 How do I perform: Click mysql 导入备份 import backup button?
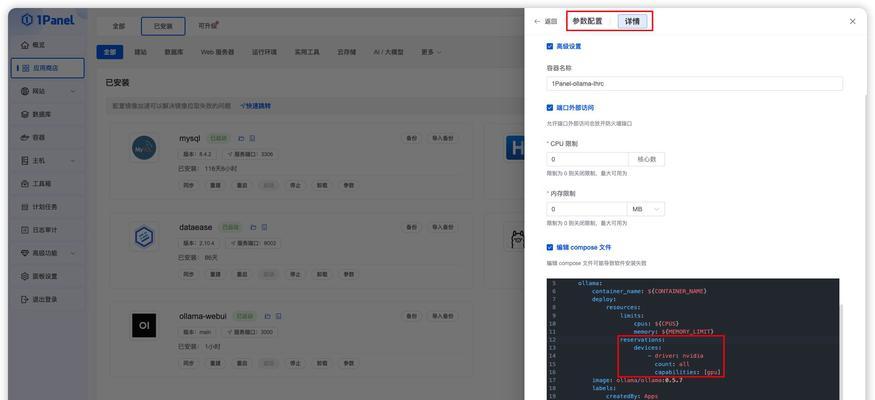443,138
